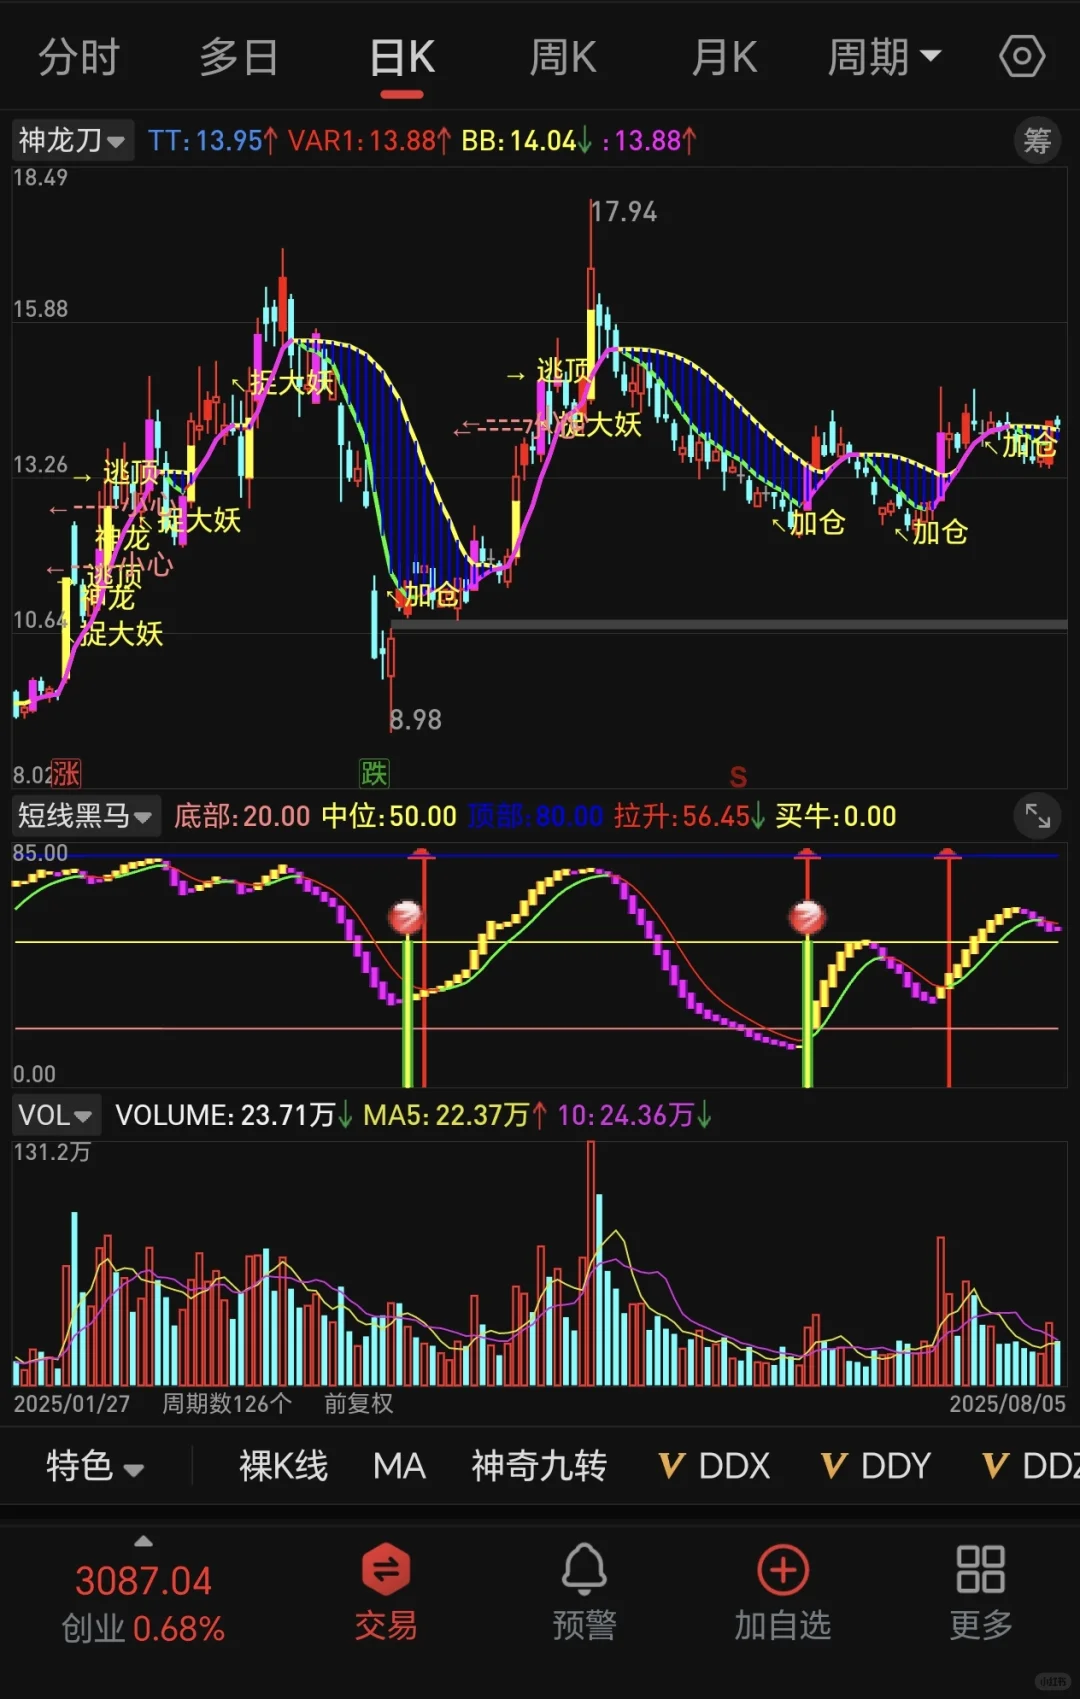1080x1699 pixels.
Task: Tap the 加自选 add-to-watchlist icon
Action: [x=783, y=1590]
